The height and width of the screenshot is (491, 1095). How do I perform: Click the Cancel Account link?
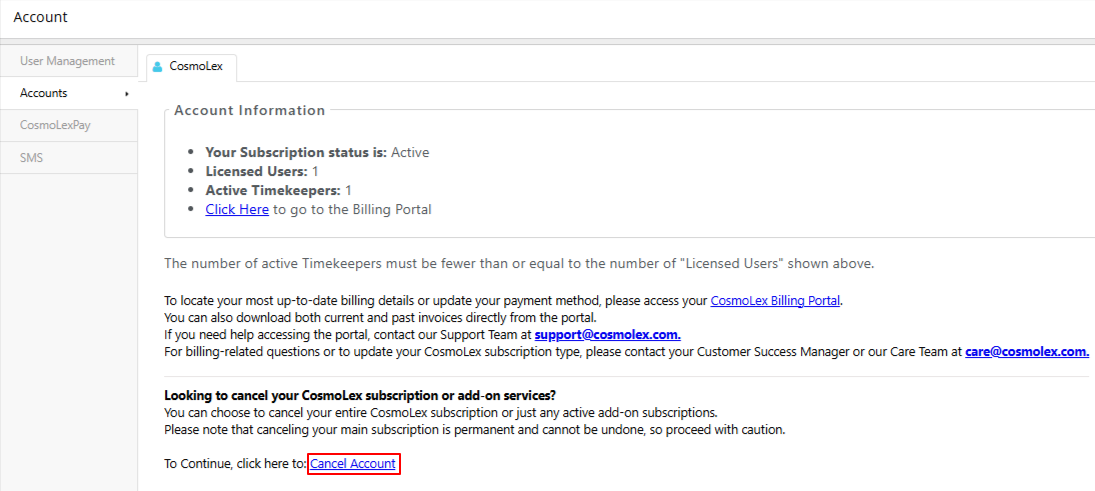353,463
